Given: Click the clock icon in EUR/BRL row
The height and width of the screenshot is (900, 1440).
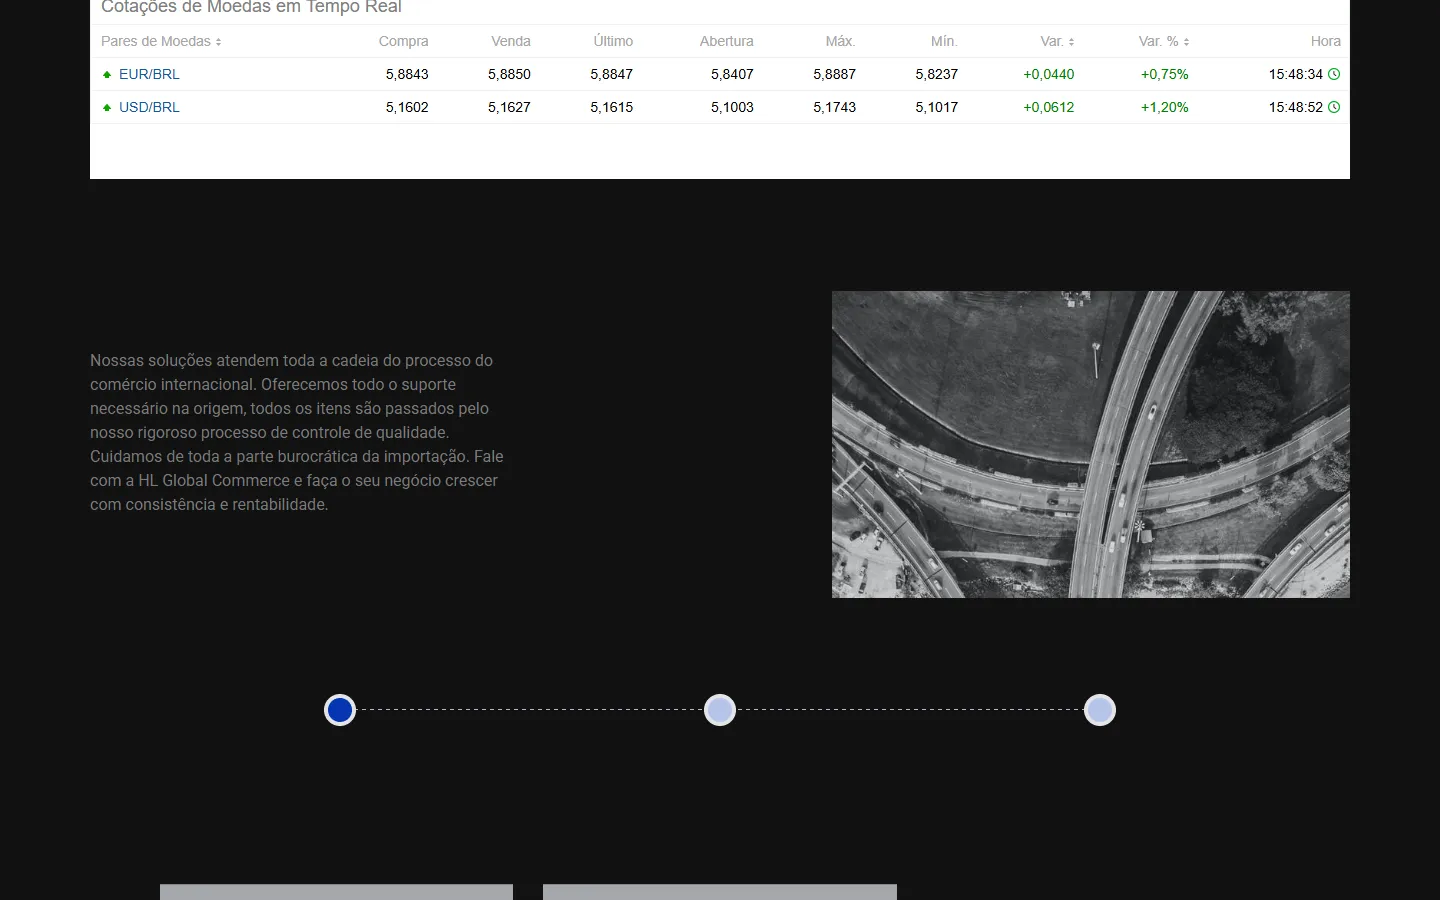Looking at the screenshot, I should (x=1334, y=74).
